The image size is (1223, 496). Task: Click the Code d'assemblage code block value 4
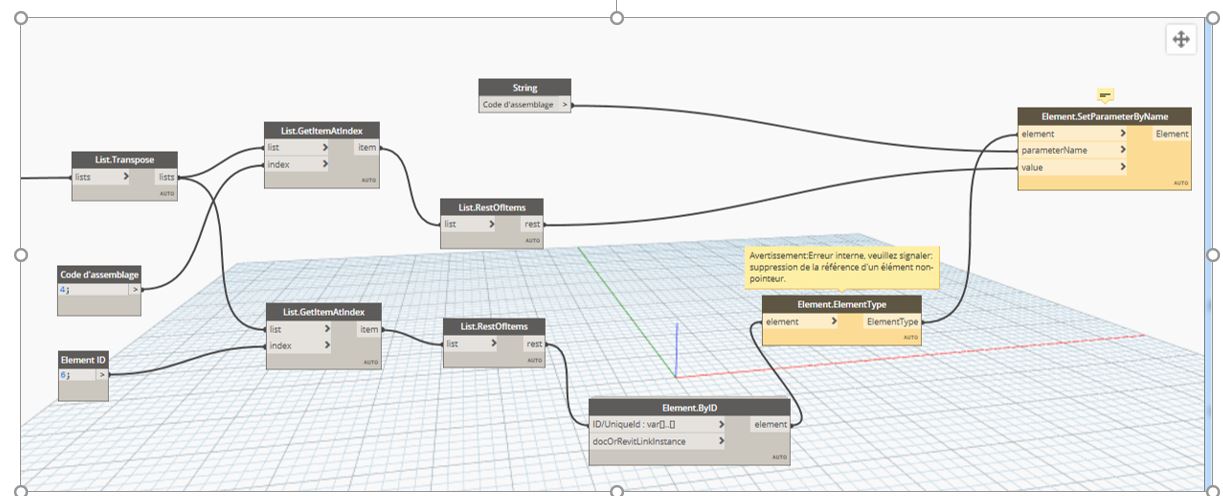tap(63, 290)
